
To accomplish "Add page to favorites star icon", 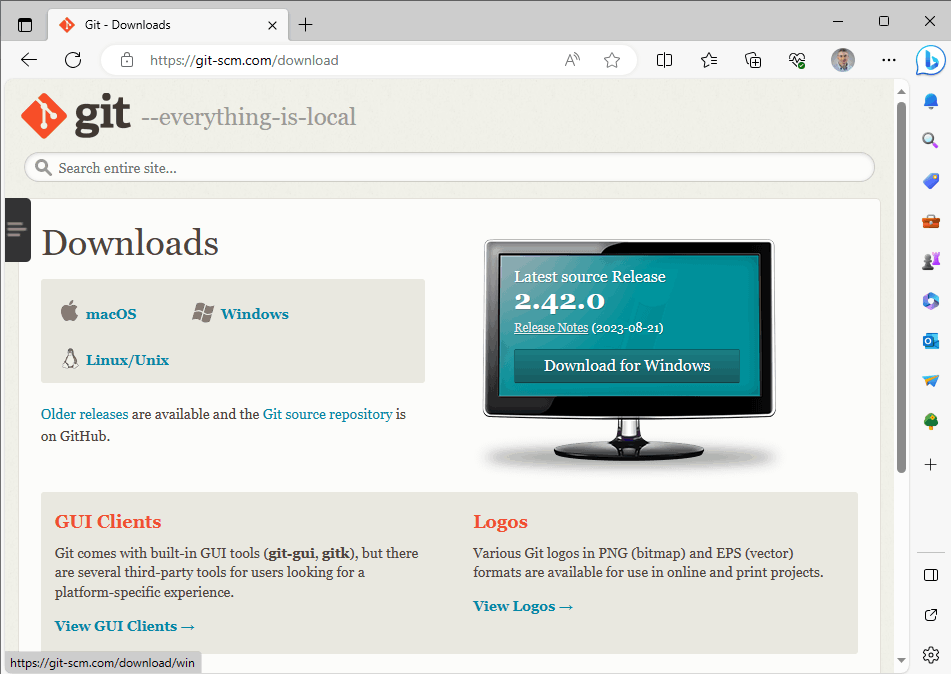I will coord(612,60).
